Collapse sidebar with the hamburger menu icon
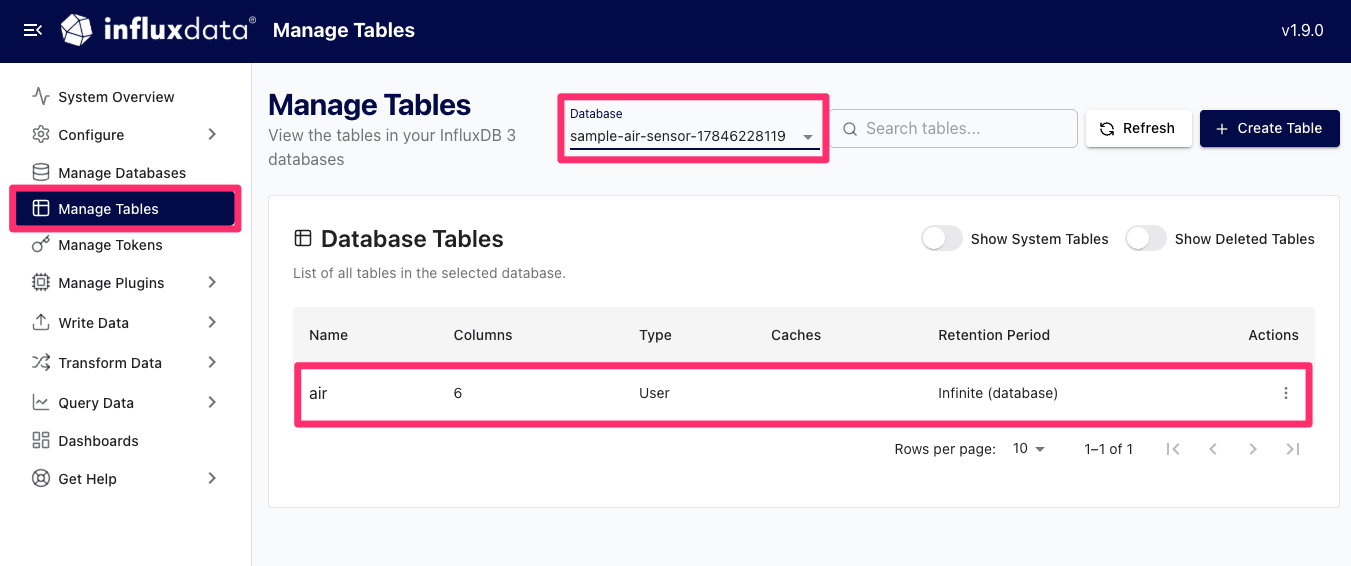Screen dimensions: 1351x566 coord(33,31)
